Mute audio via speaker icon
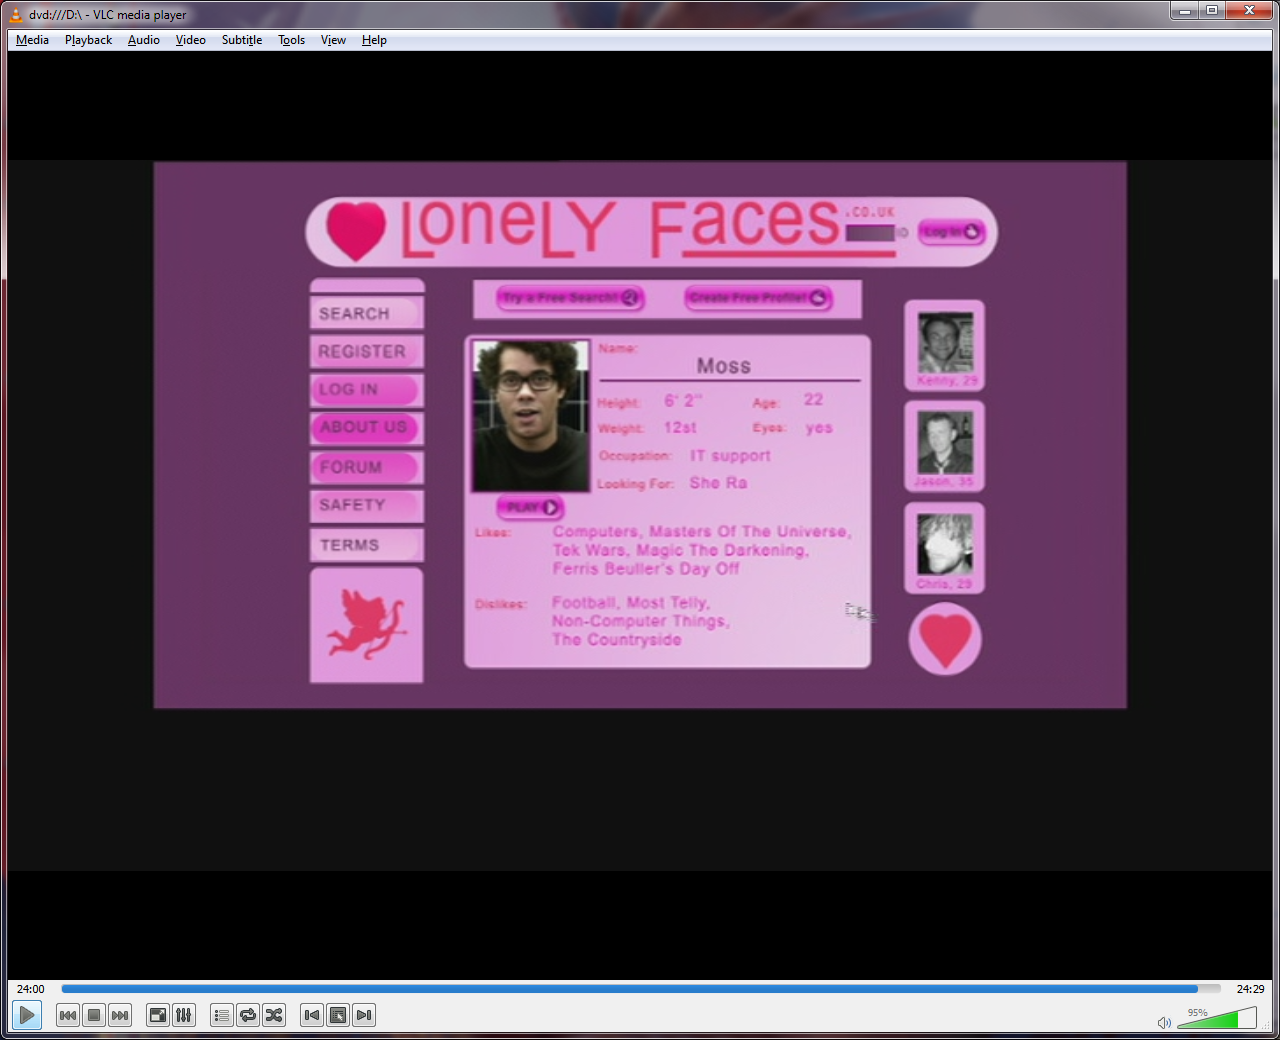Viewport: 1280px width, 1040px height. (x=1164, y=1022)
